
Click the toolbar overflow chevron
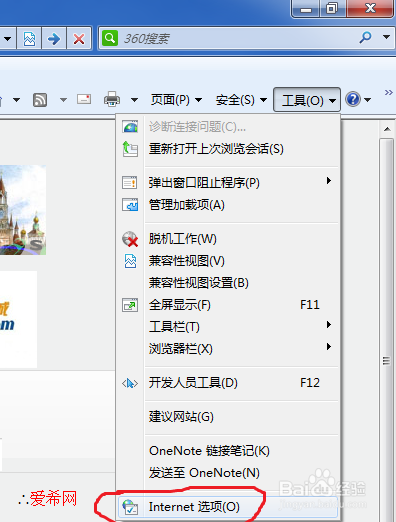click(389, 92)
